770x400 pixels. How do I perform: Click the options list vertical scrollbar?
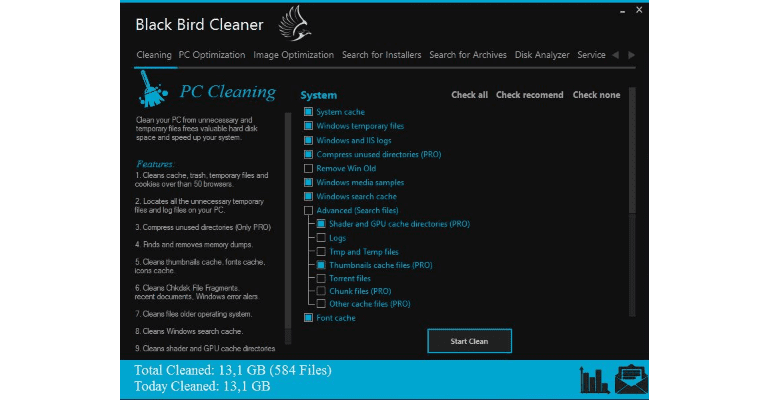tap(632, 201)
